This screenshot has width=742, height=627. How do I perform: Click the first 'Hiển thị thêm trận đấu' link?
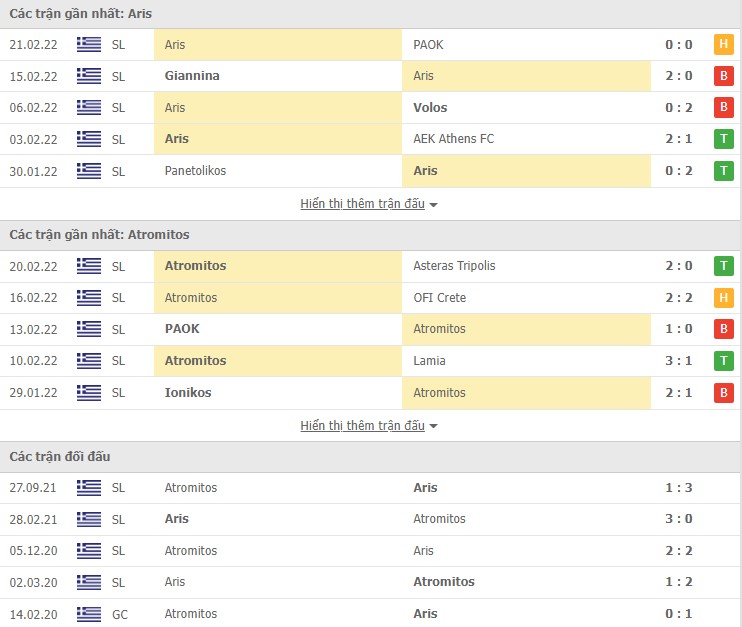(362, 204)
